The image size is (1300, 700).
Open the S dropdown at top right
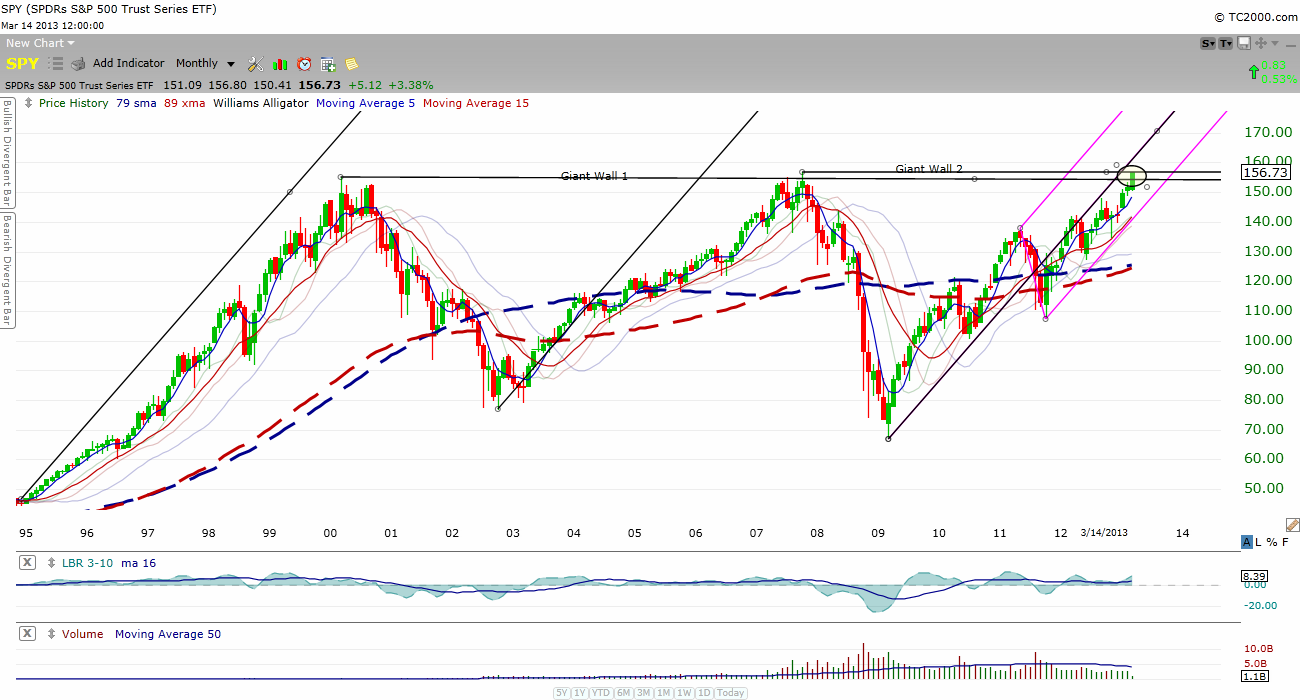click(x=1208, y=43)
